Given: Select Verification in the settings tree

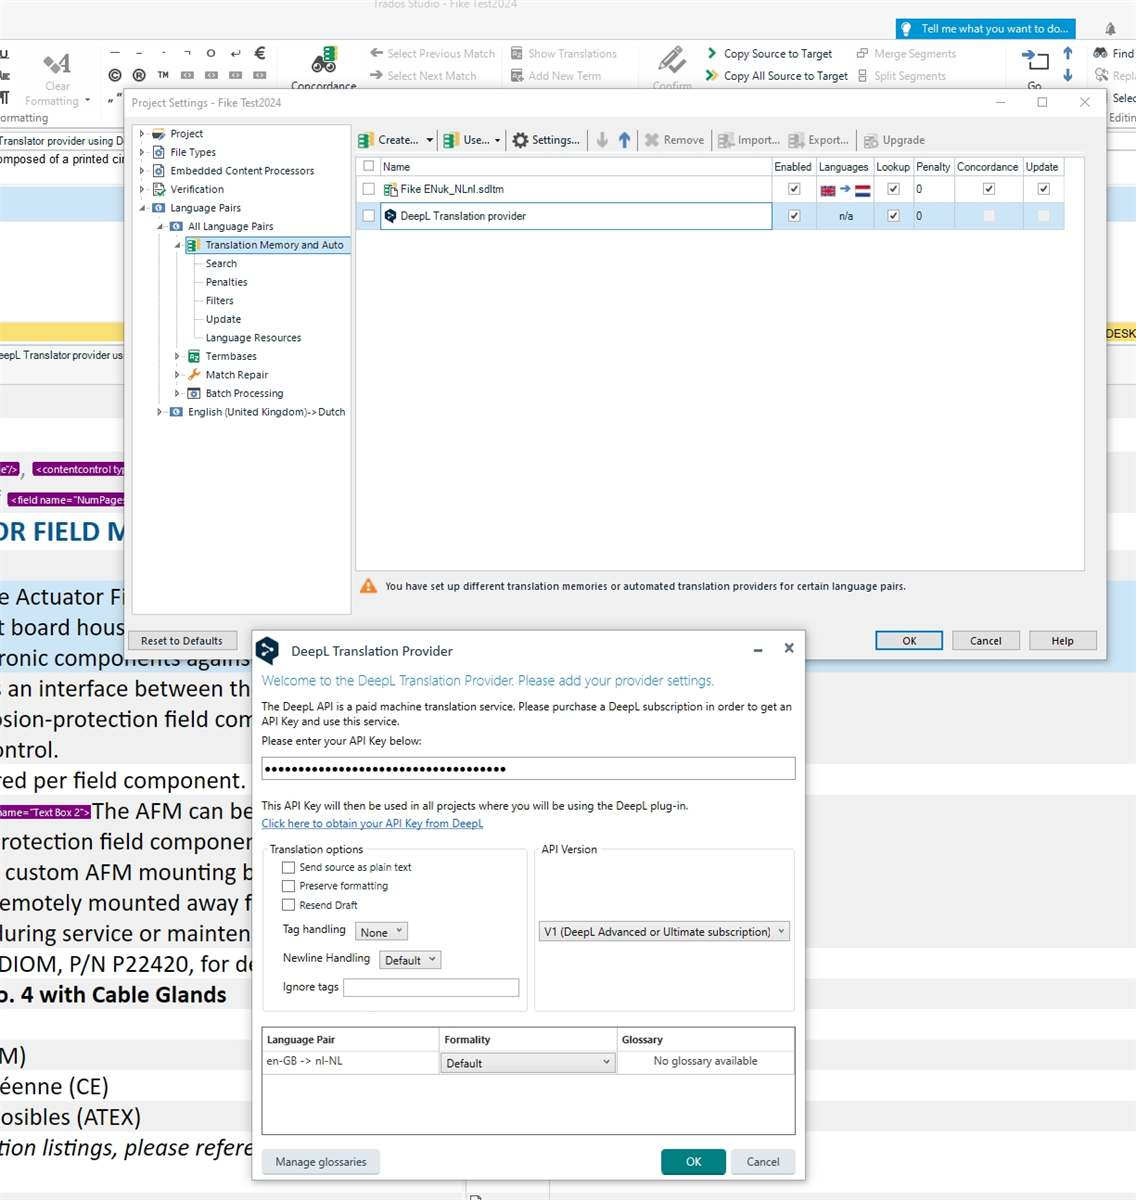Looking at the screenshot, I should [x=196, y=189].
